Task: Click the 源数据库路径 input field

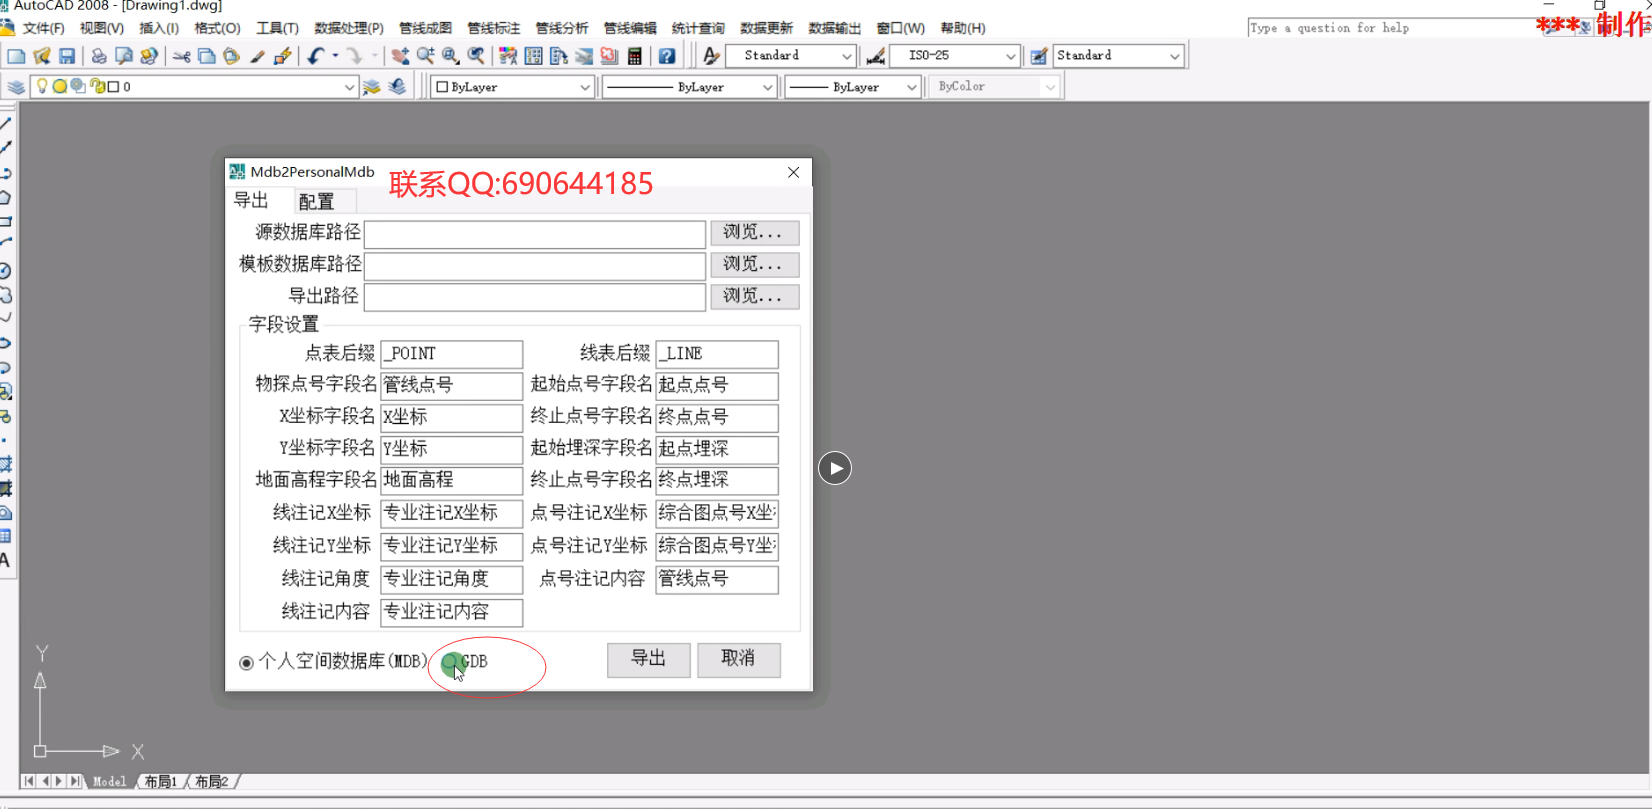Action: 535,234
